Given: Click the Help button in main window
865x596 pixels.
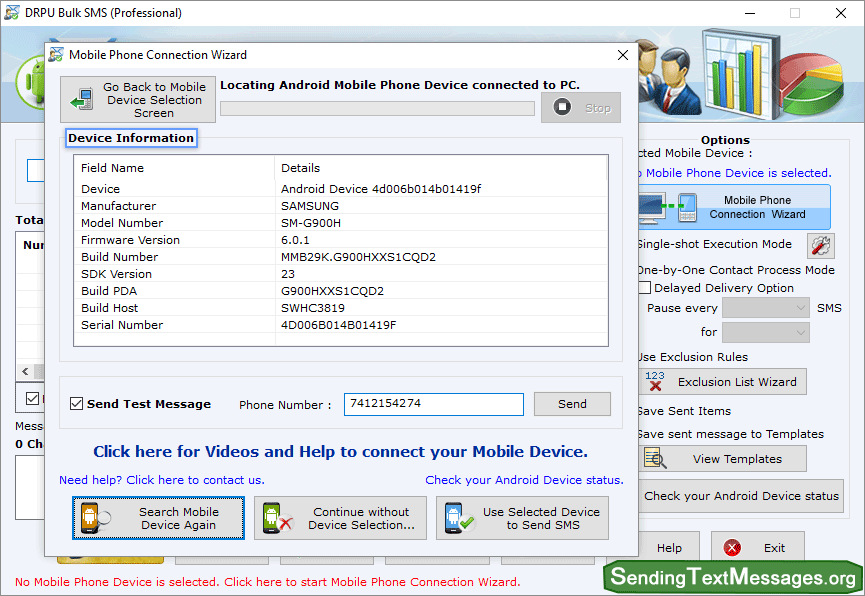Looking at the screenshot, I should [x=669, y=548].
